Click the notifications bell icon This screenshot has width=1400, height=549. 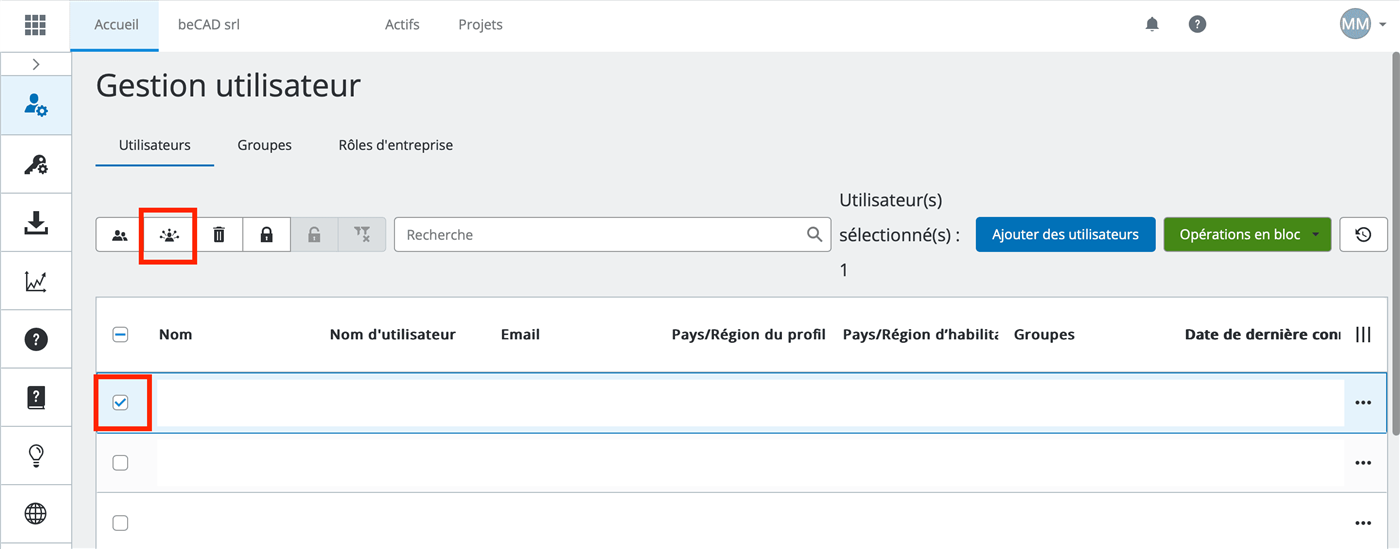[x=1152, y=24]
